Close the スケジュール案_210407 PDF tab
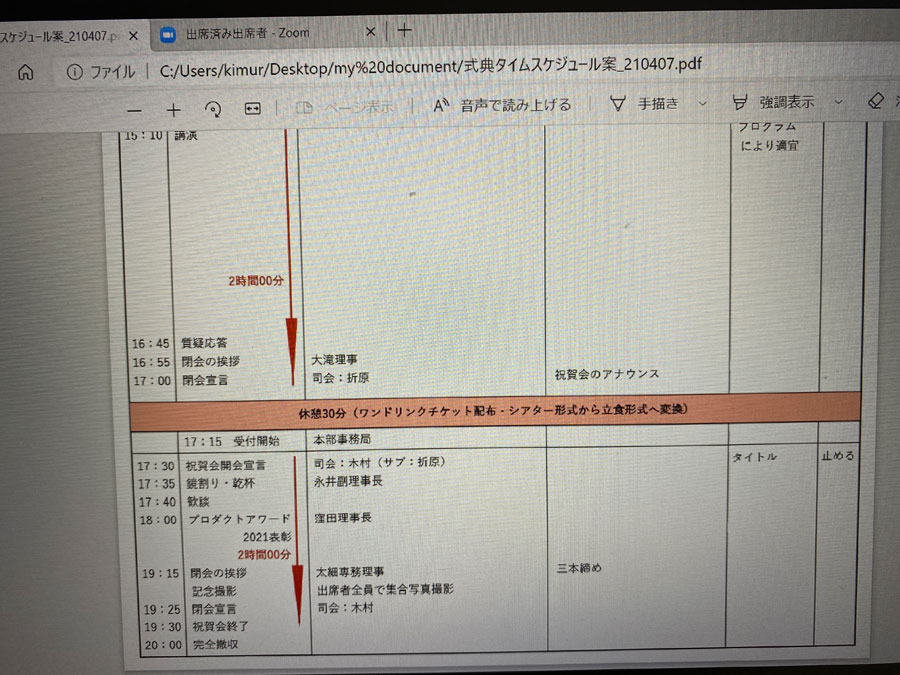900x675 pixels. (134, 36)
